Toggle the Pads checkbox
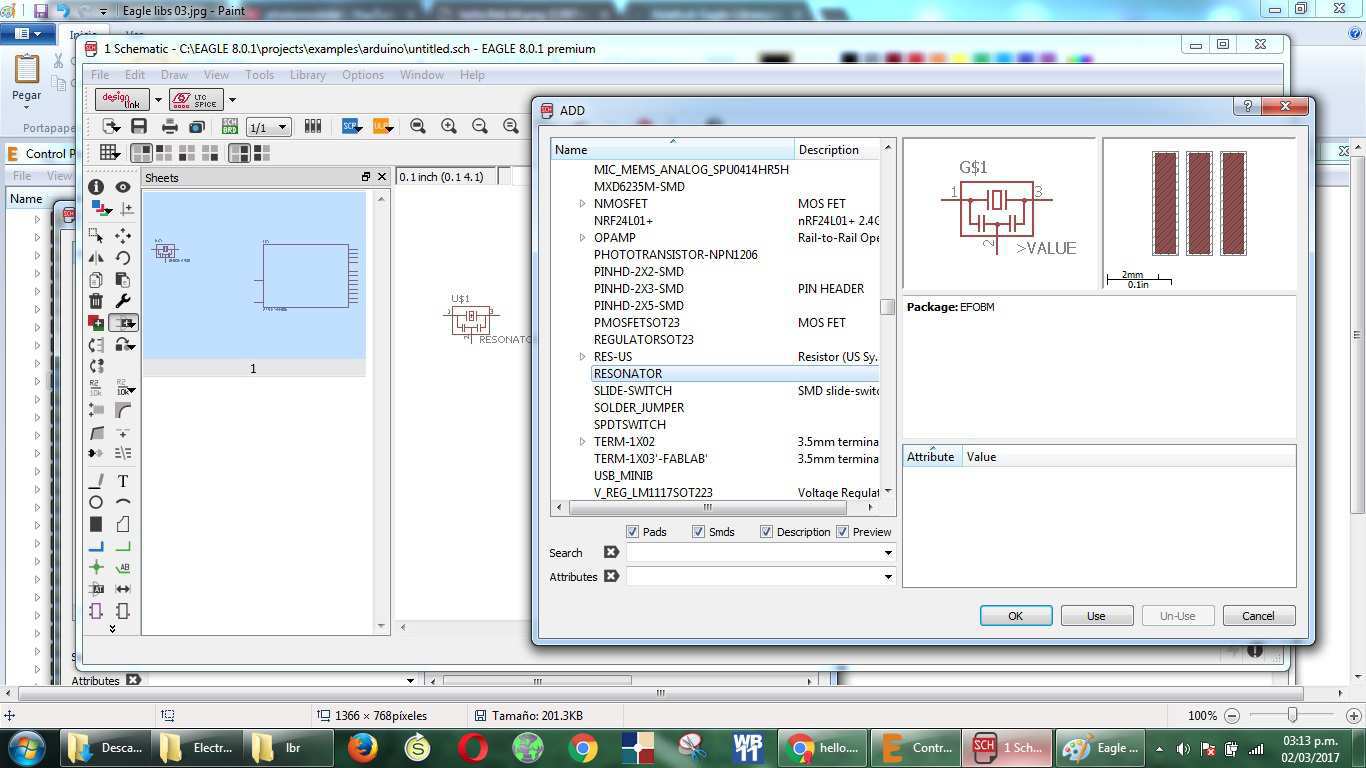The image size is (1366, 768). click(x=632, y=532)
